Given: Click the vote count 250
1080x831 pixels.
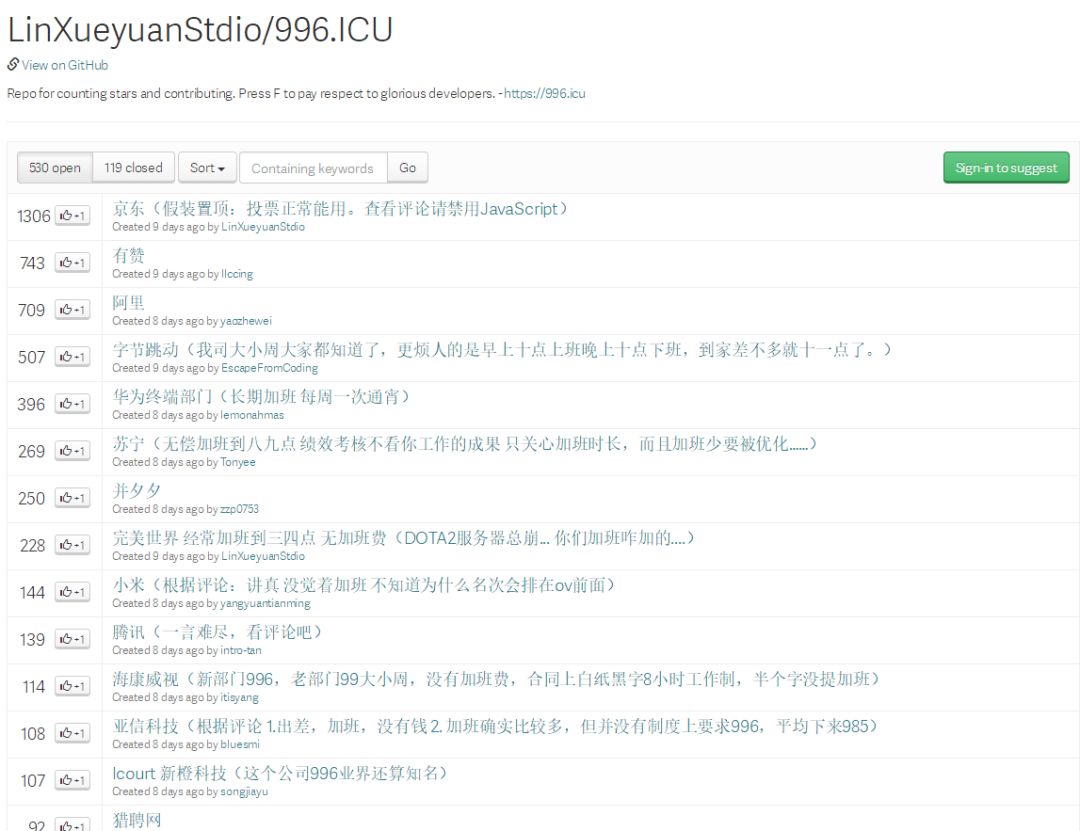Looking at the screenshot, I should [x=32, y=498].
